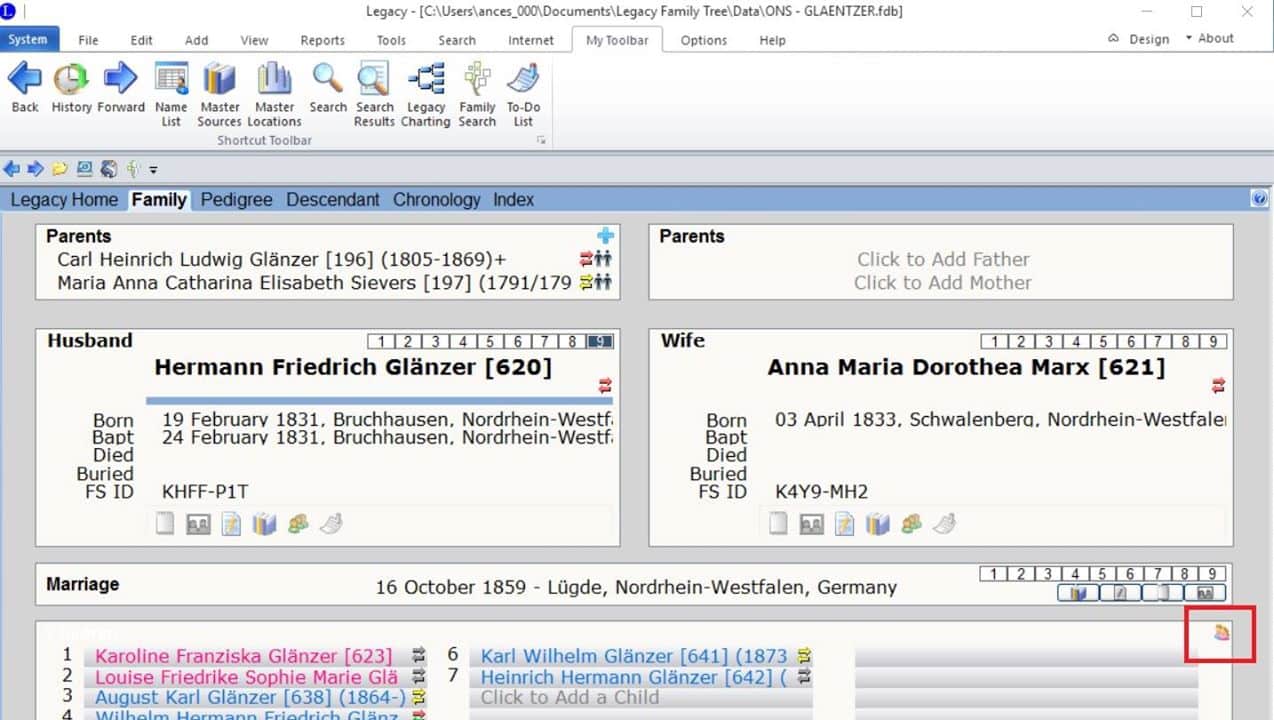Viewport: 1274px width, 720px height.
Task: Switch to the Chronology view tab
Action: 436,199
